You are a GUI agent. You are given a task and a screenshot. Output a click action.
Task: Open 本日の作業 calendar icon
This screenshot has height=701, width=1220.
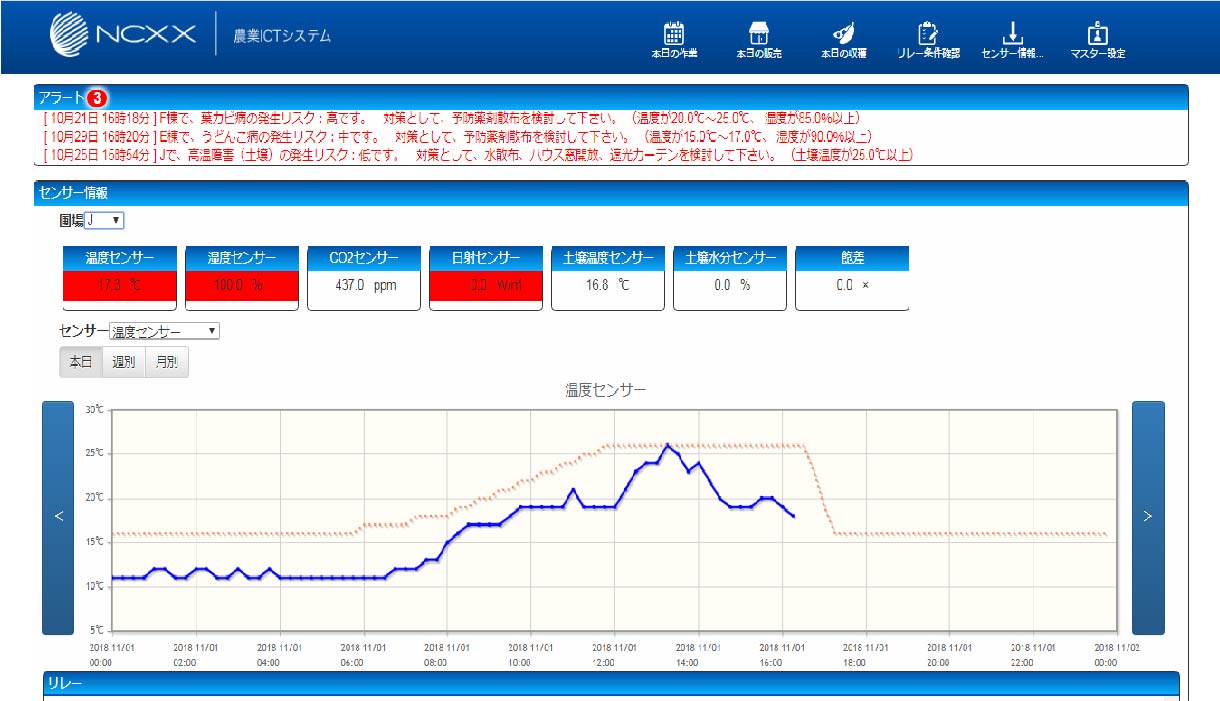(674, 31)
